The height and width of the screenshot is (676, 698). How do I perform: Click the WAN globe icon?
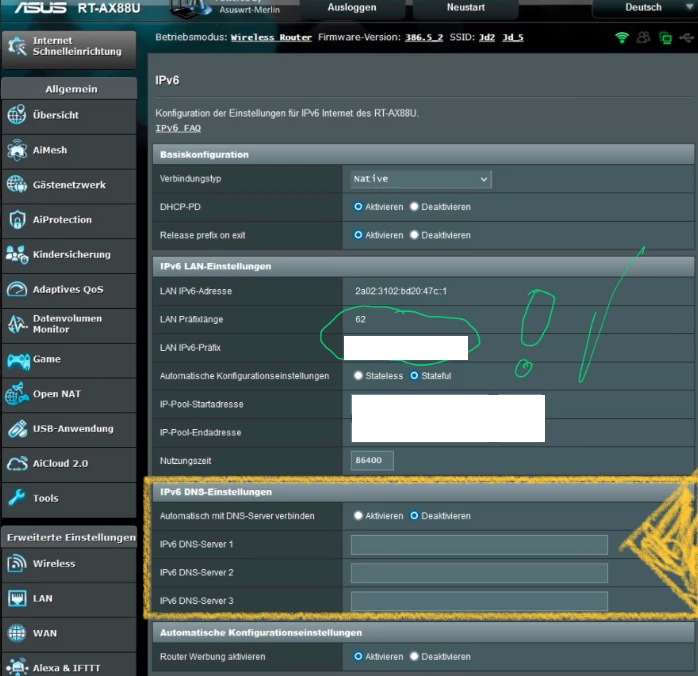(17, 633)
